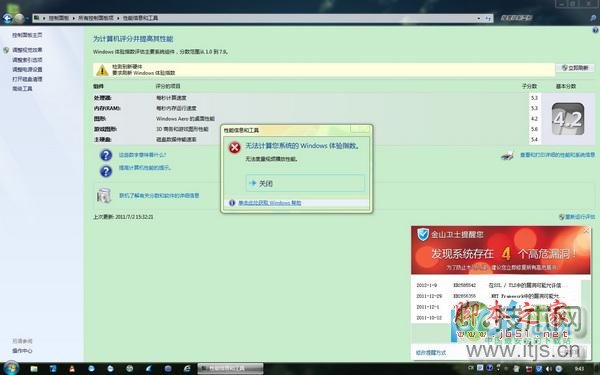The height and width of the screenshot is (375, 600).
Task: Open the 调整索引选项 sidebar link
Action: click(x=27, y=60)
